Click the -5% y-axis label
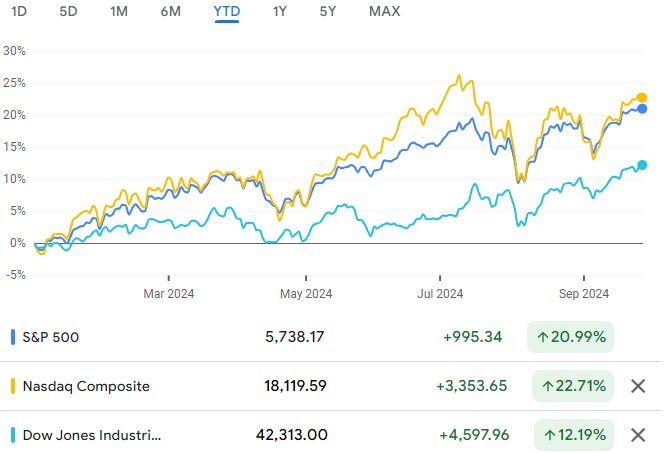664x453 pixels. [x=16, y=275]
